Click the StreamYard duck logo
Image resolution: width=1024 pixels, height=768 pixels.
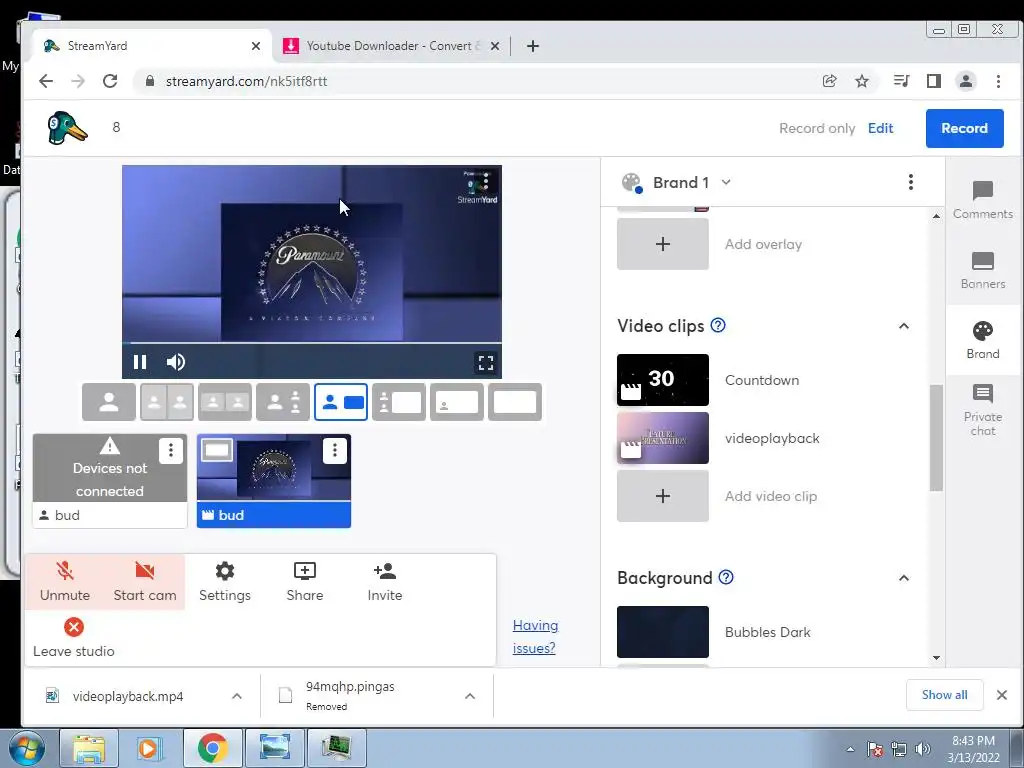pyautogui.click(x=67, y=128)
